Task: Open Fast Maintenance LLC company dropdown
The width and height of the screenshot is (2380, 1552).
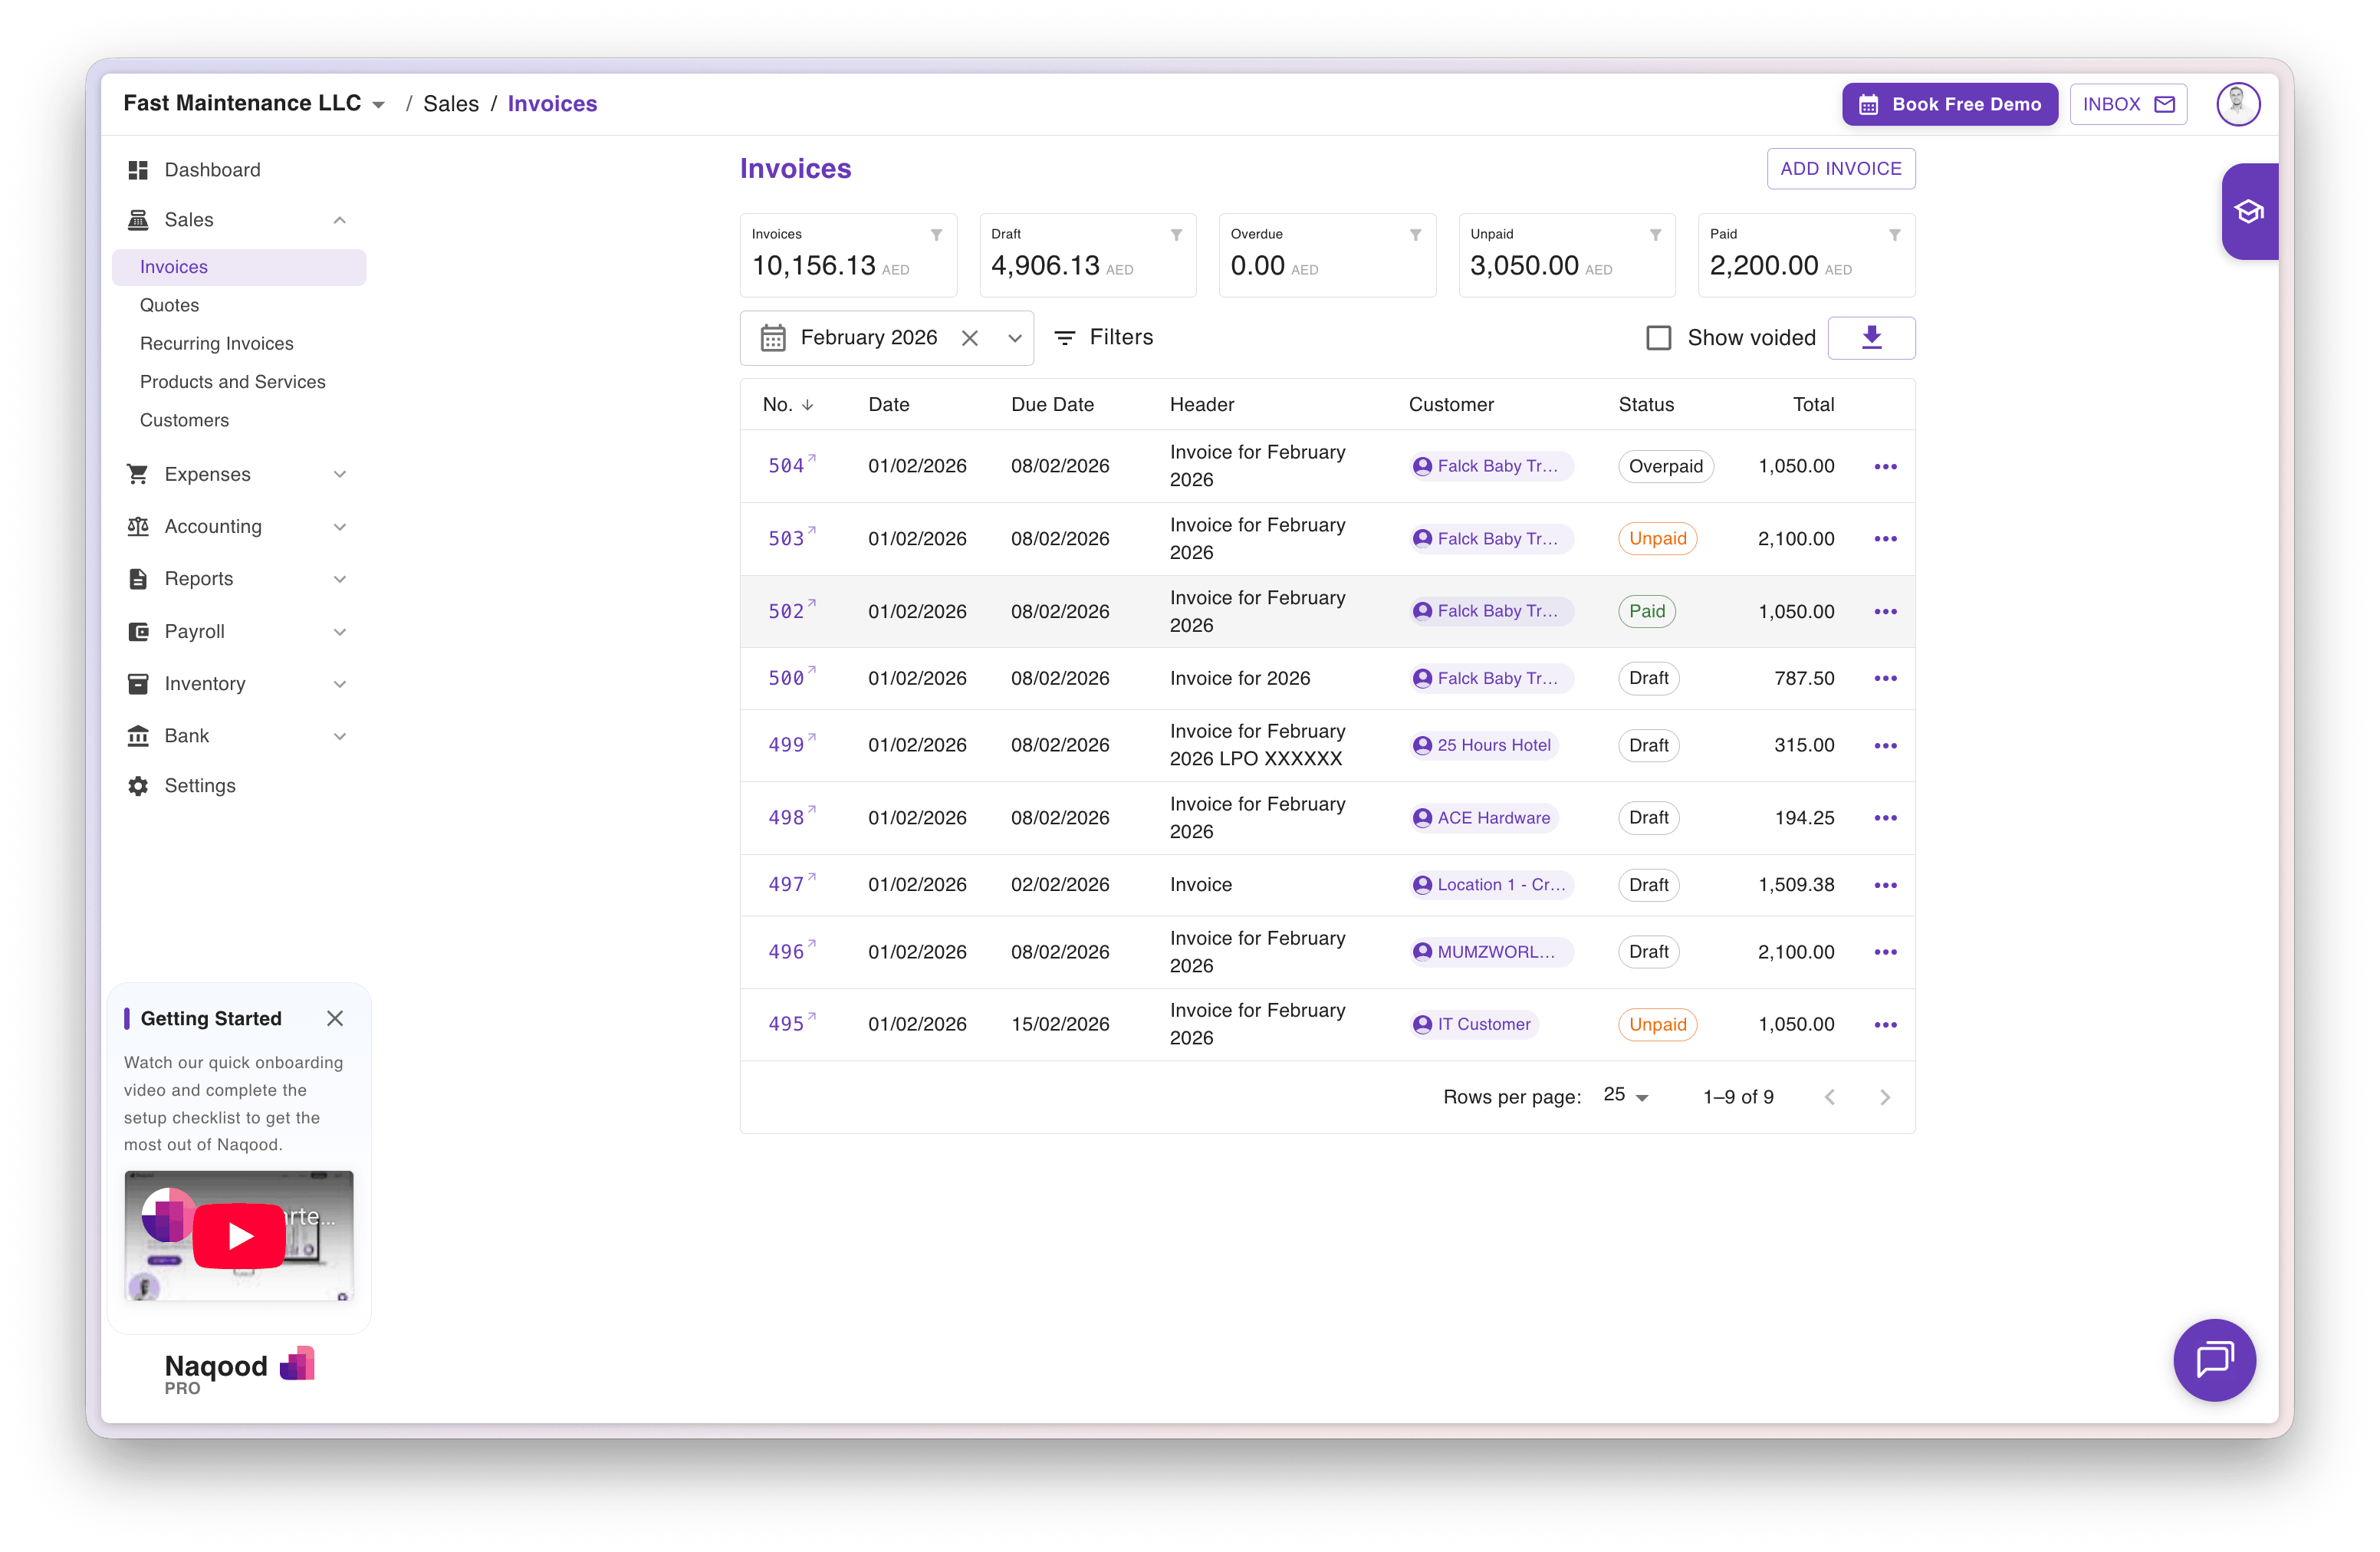Action: [378, 105]
